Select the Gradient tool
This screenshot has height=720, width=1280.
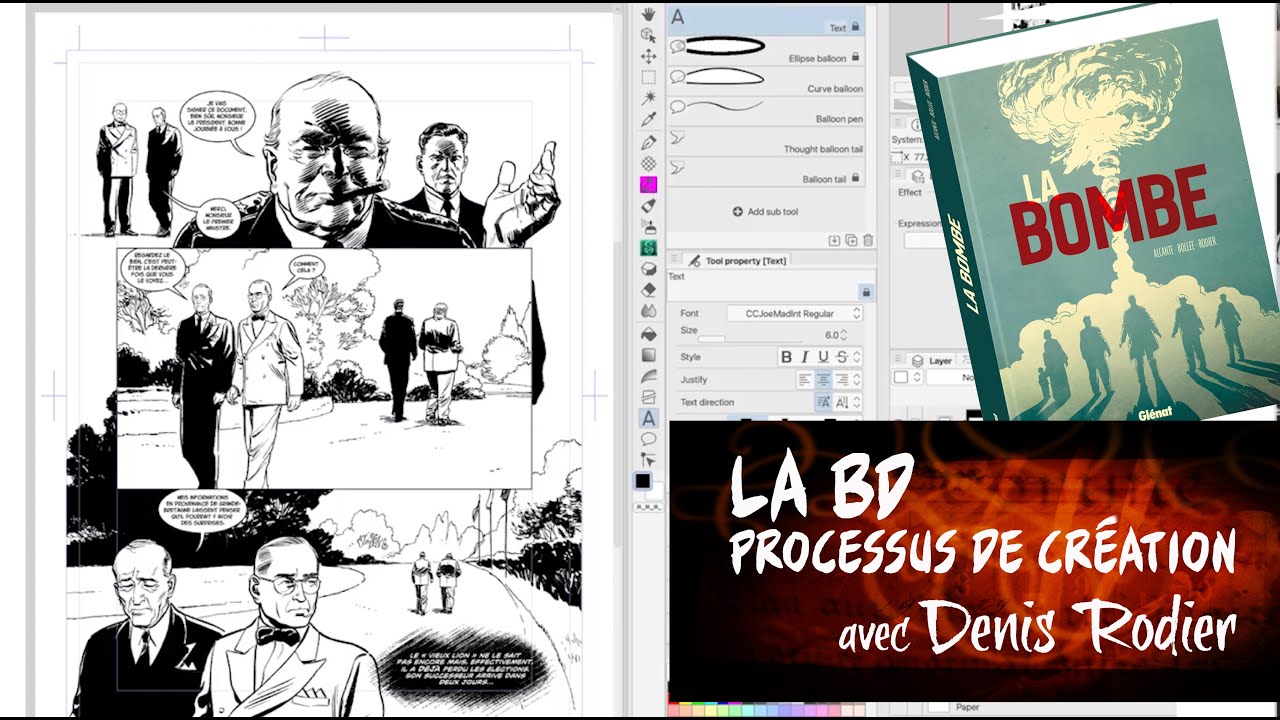pos(648,354)
